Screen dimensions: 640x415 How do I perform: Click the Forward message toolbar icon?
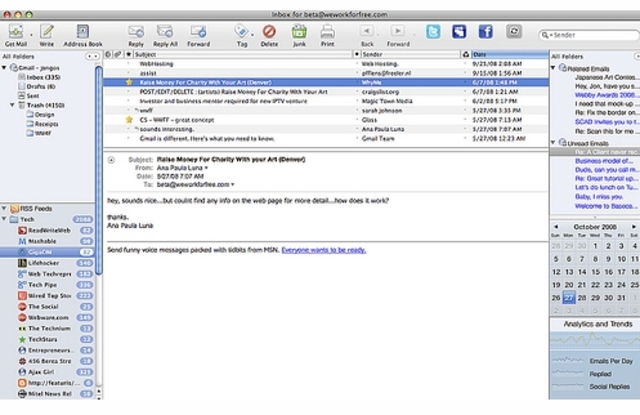tap(198, 31)
